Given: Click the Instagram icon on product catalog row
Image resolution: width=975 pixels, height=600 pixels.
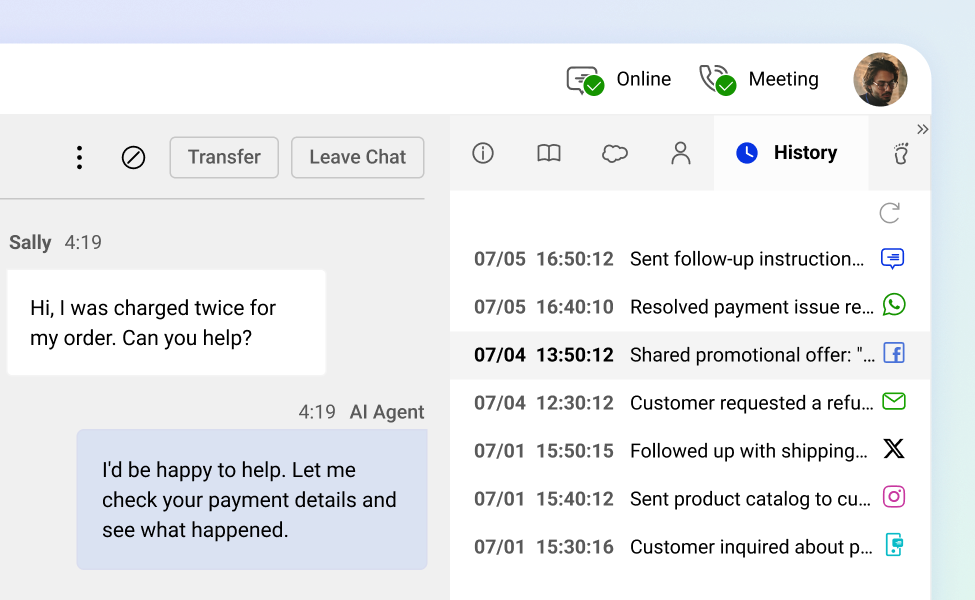Looking at the screenshot, I should click(894, 496).
